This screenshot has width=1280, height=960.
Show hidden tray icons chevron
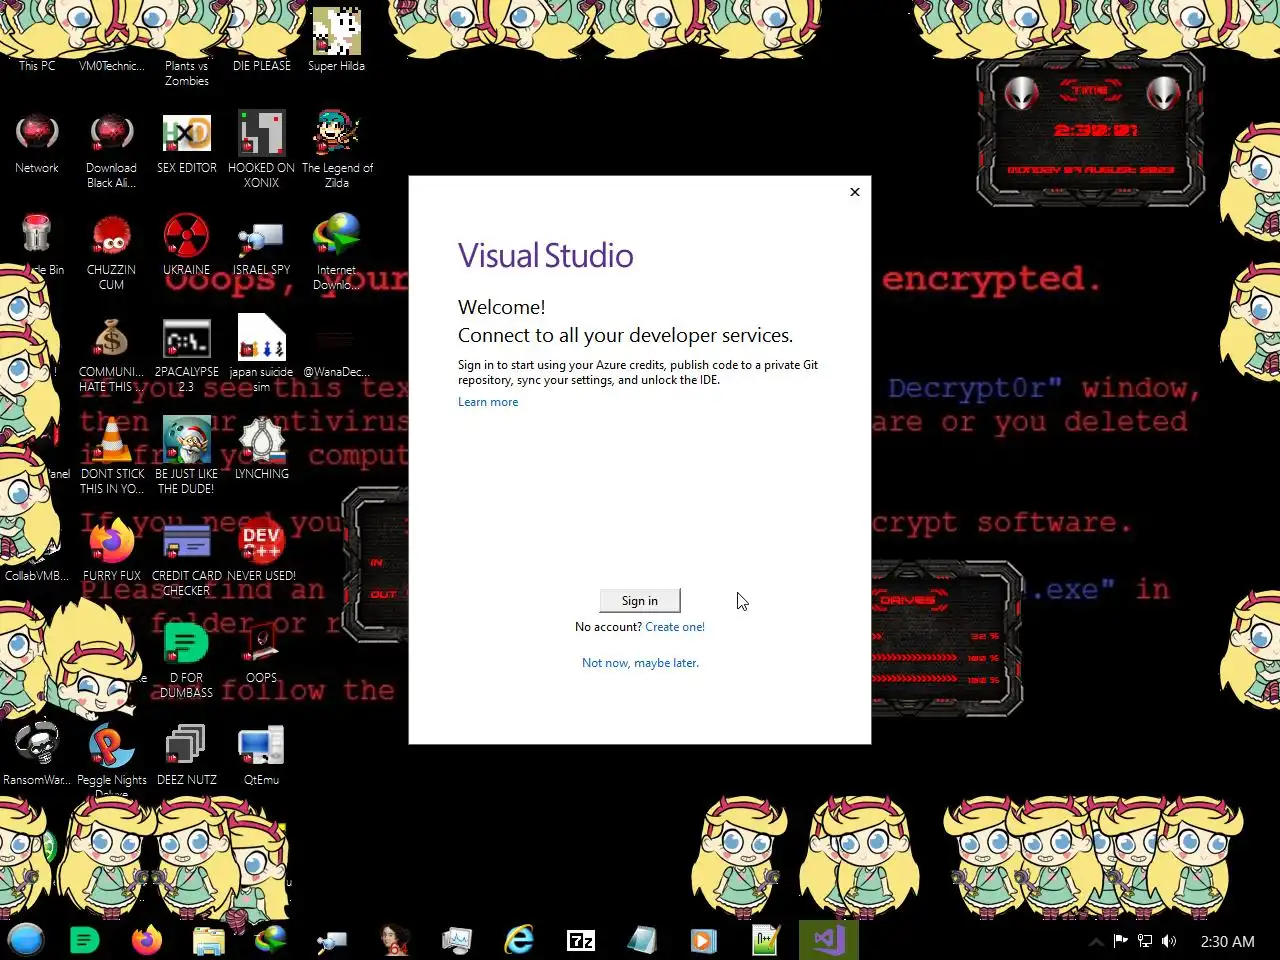[x=1096, y=941]
